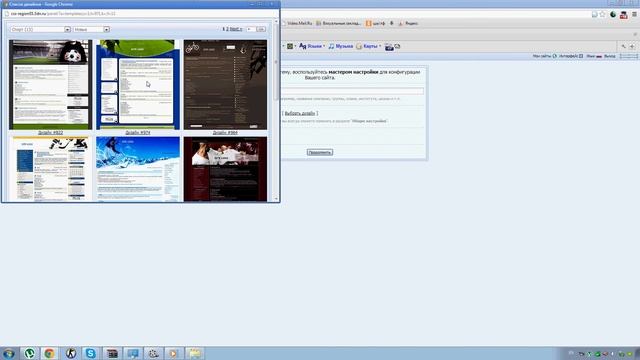This screenshot has height=360, width=640.
Task: Open the Карты toolbar item
Action: (369, 46)
